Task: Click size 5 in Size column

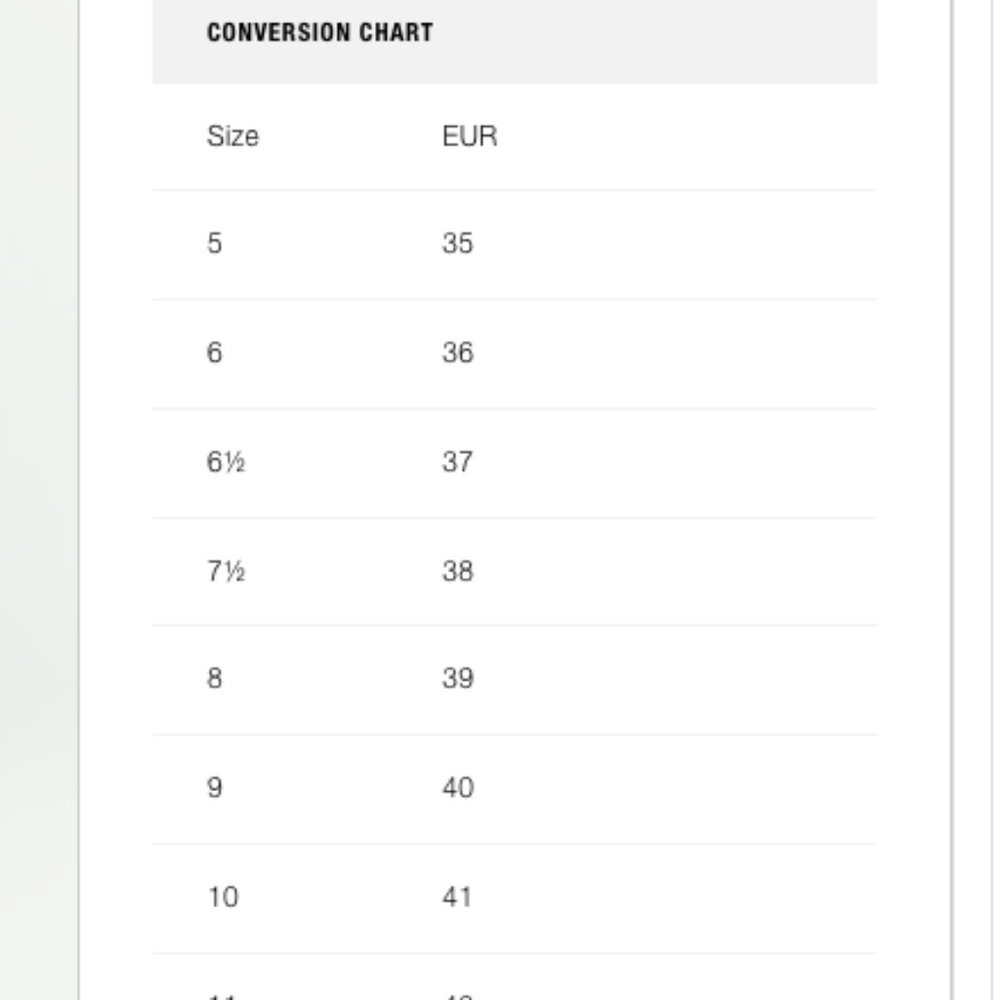Action: (x=214, y=243)
